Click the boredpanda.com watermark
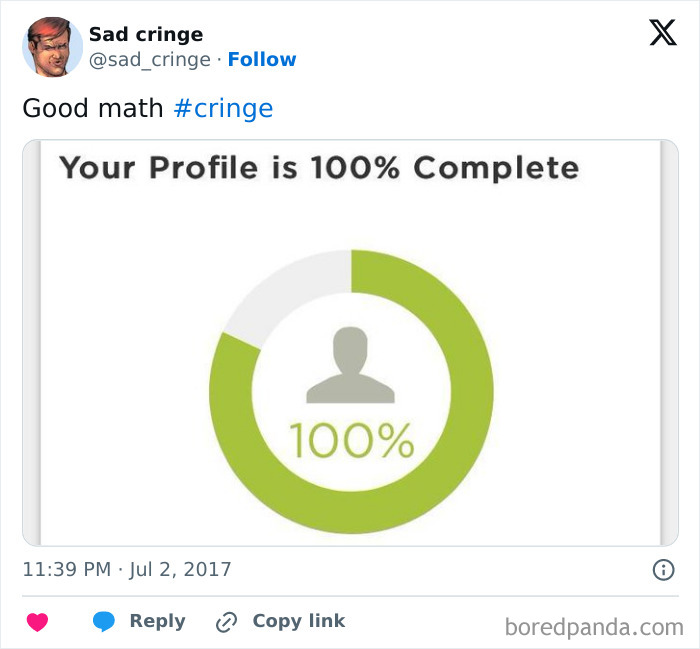The image size is (700, 649). pyautogui.click(x=594, y=627)
